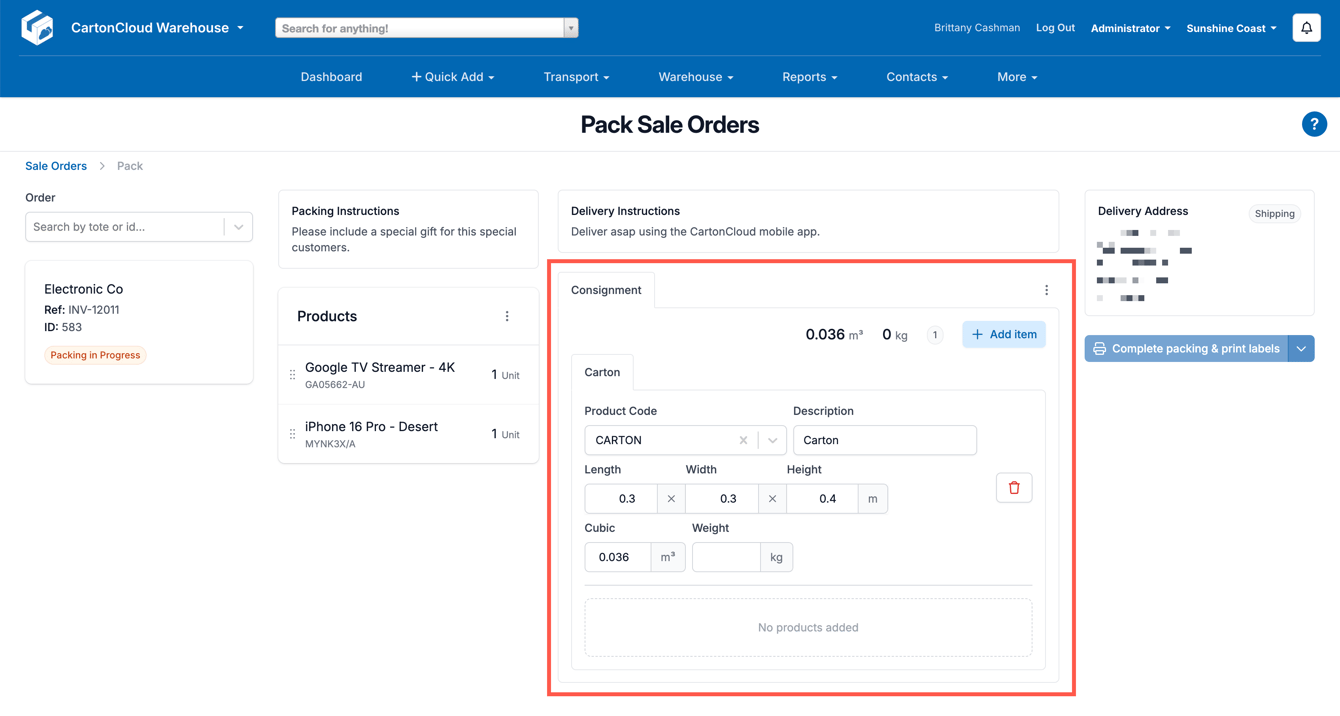Click the Width input field
Screen dimensions: 1340x716
point(722,499)
